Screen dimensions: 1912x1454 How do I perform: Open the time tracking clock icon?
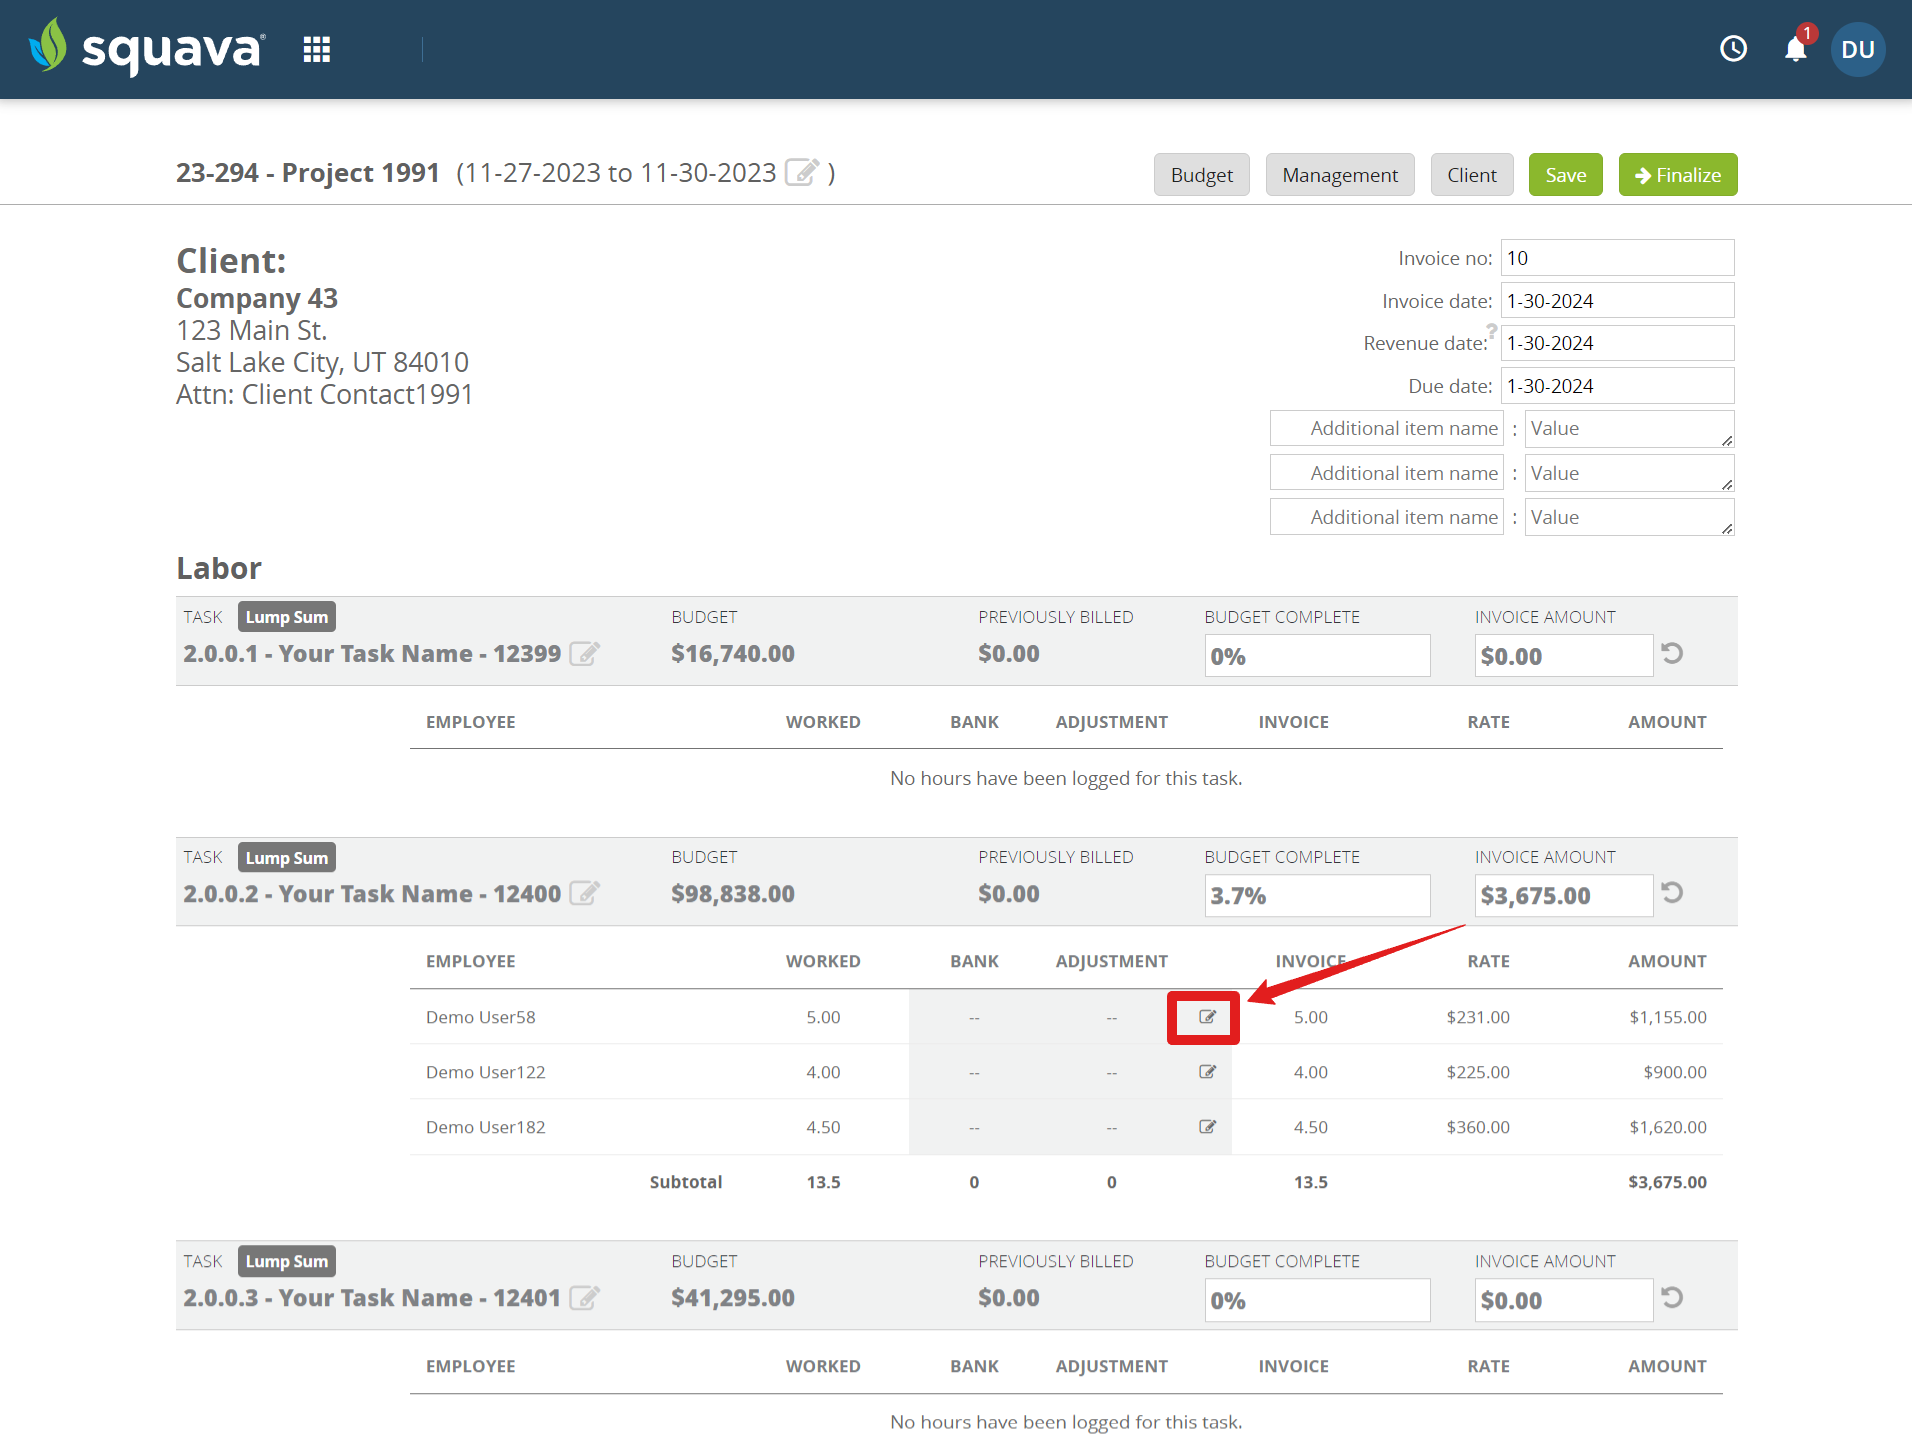point(1733,49)
